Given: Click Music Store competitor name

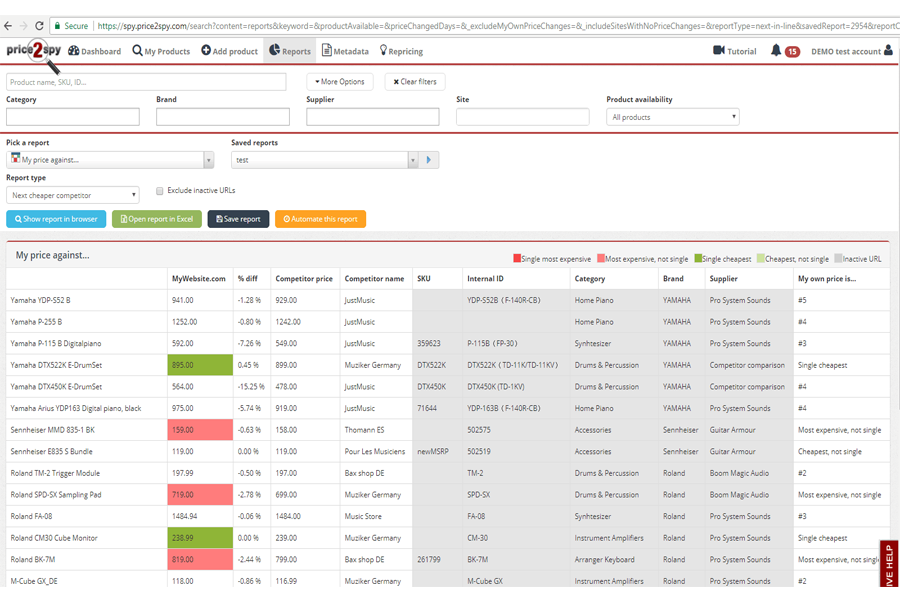Looking at the screenshot, I should pyautogui.click(x=363, y=517).
